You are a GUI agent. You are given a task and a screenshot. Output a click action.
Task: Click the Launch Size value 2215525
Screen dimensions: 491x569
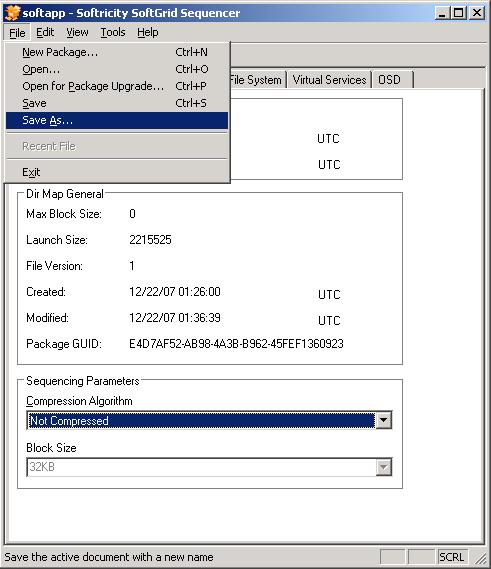click(150, 240)
